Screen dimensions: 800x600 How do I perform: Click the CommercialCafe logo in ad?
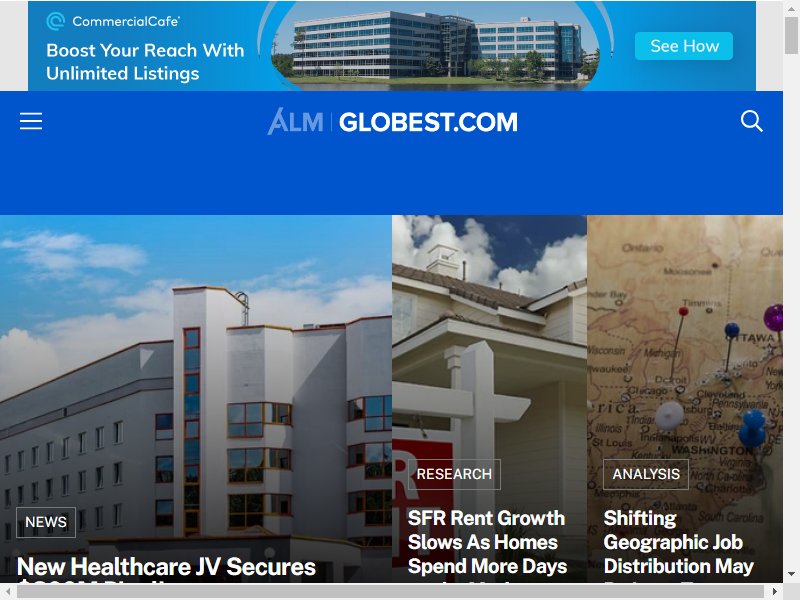tap(113, 21)
